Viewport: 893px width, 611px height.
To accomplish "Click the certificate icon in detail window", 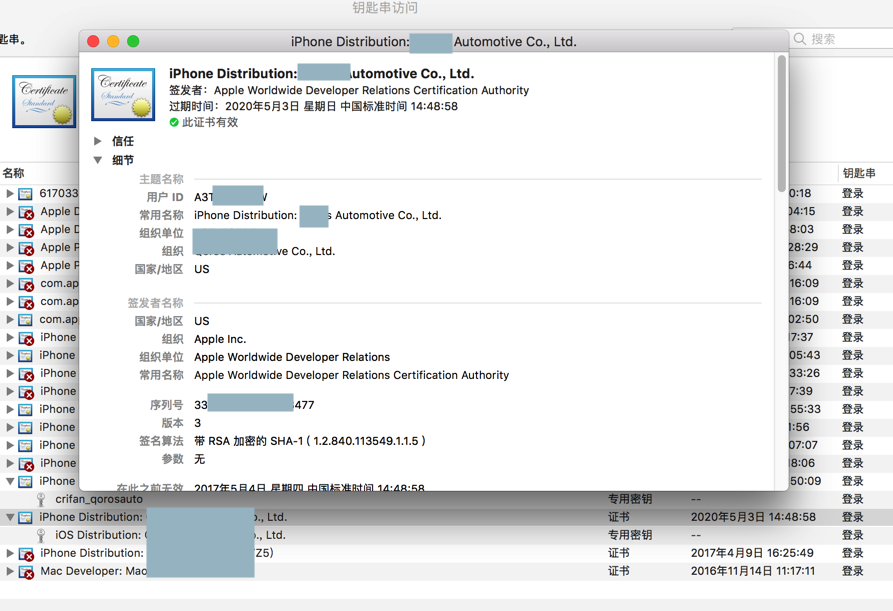I will pyautogui.click(x=123, y=95).
